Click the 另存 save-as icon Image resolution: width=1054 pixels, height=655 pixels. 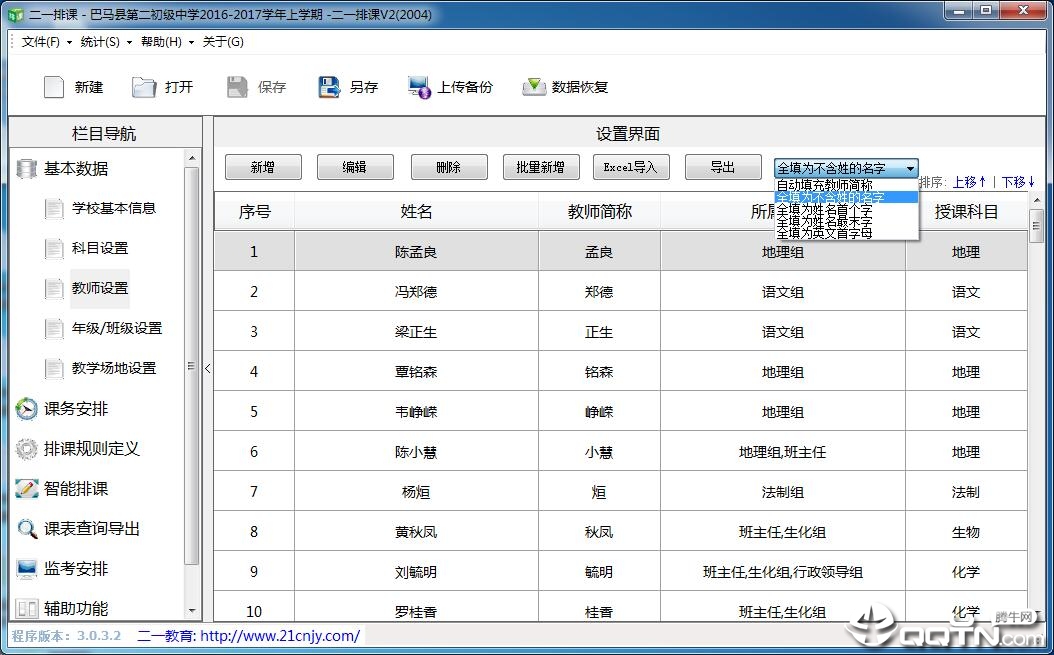[329, 87]
